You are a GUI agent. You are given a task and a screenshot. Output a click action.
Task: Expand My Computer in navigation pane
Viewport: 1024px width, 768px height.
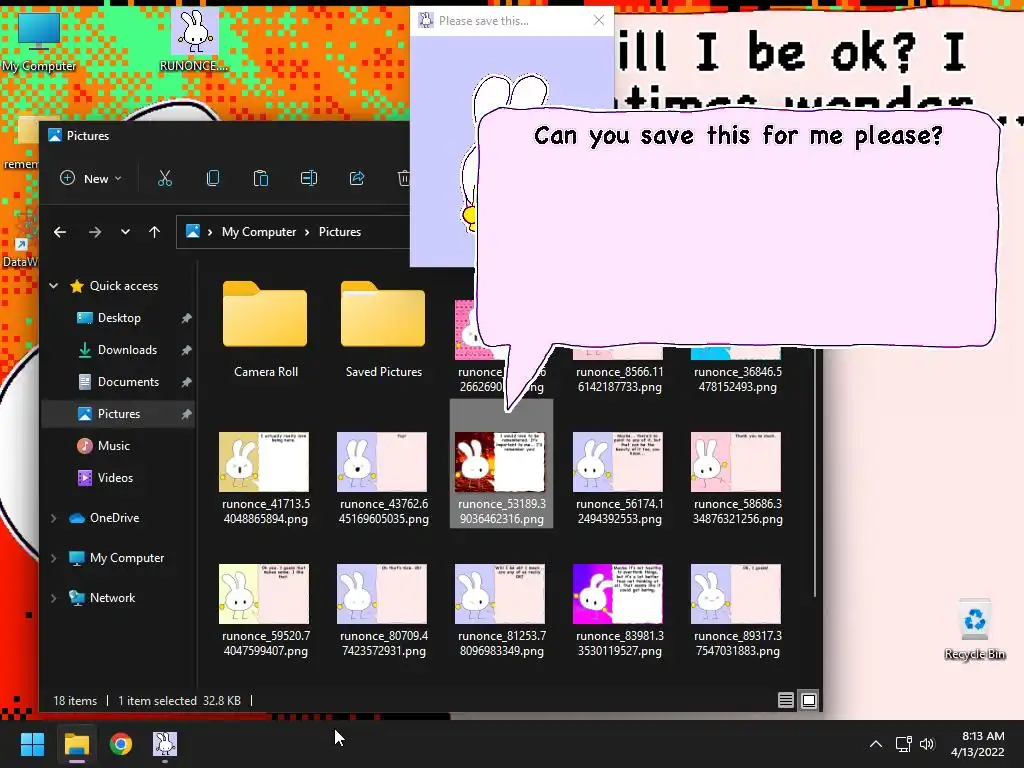click(x=54, y=558)
